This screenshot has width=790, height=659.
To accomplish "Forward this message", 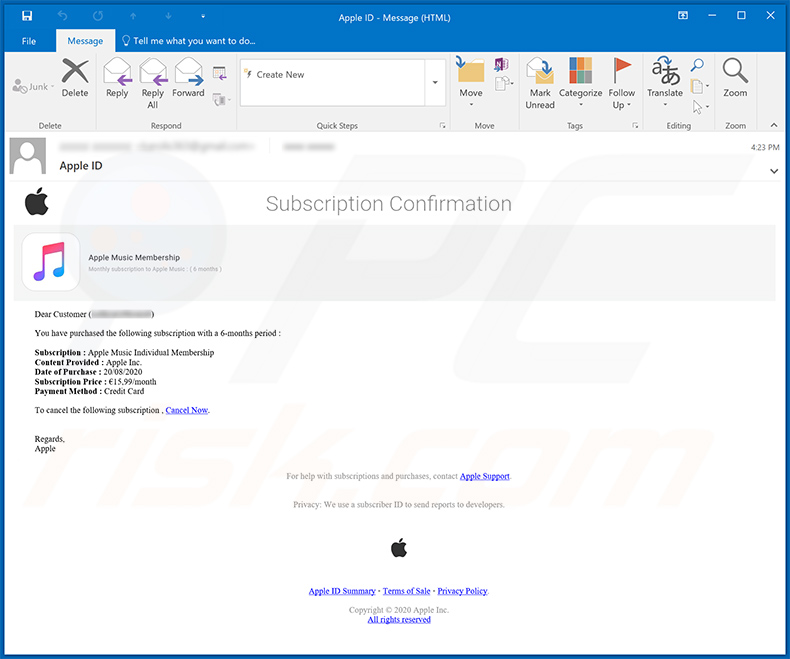I will pos(188,78).
